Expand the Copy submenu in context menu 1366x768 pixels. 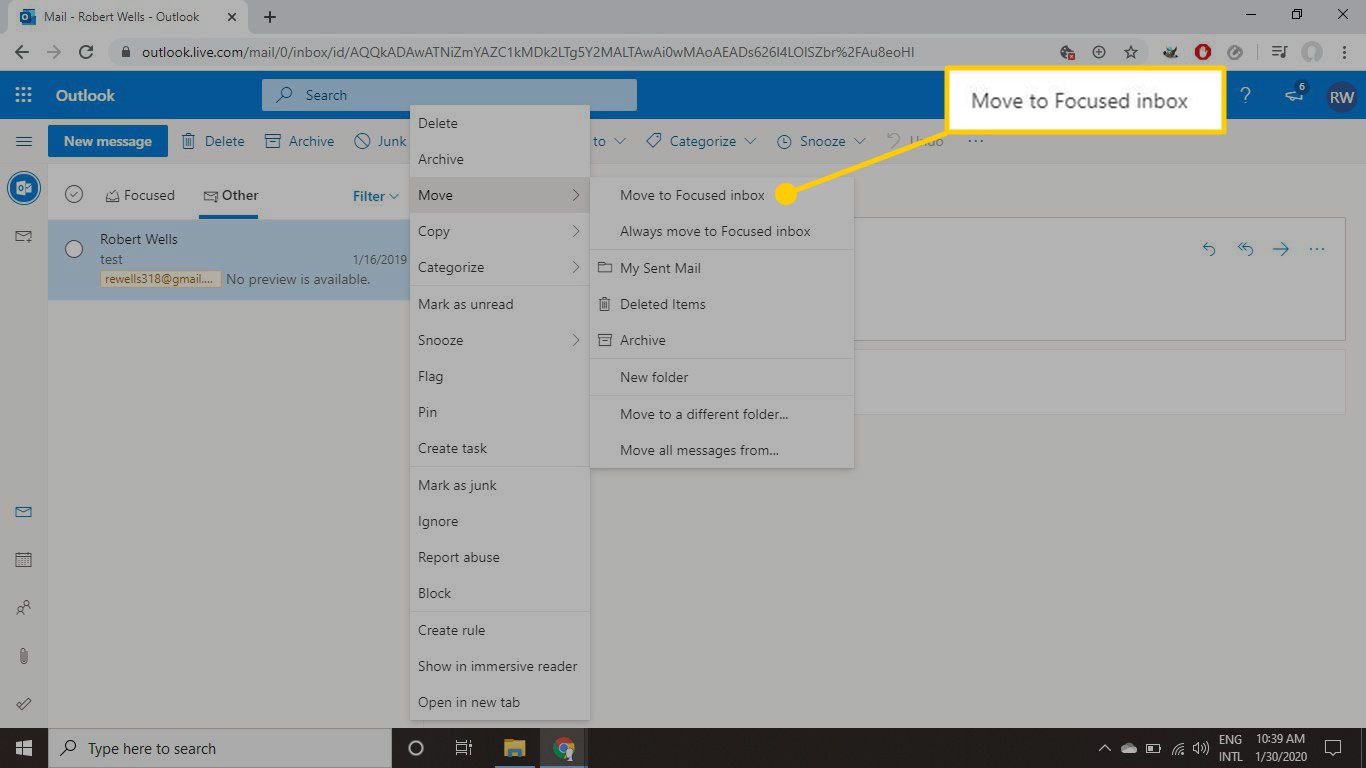(x=500, y=231)
